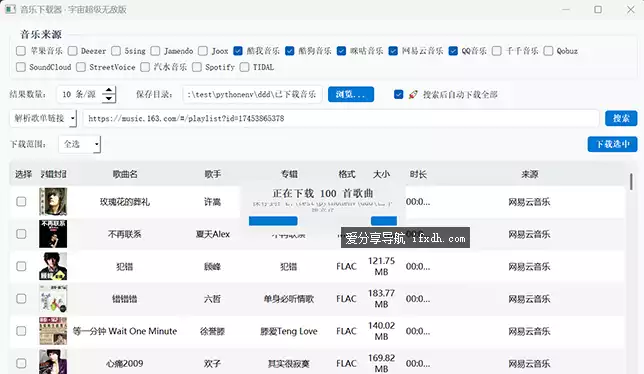
Task: Click the 浏览... browse button
Action: (x=351, y=94)
